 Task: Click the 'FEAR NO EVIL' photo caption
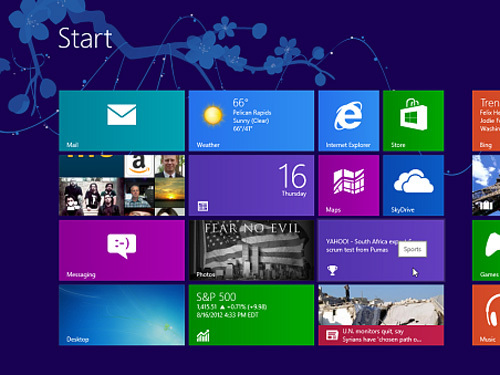point(252,228)
